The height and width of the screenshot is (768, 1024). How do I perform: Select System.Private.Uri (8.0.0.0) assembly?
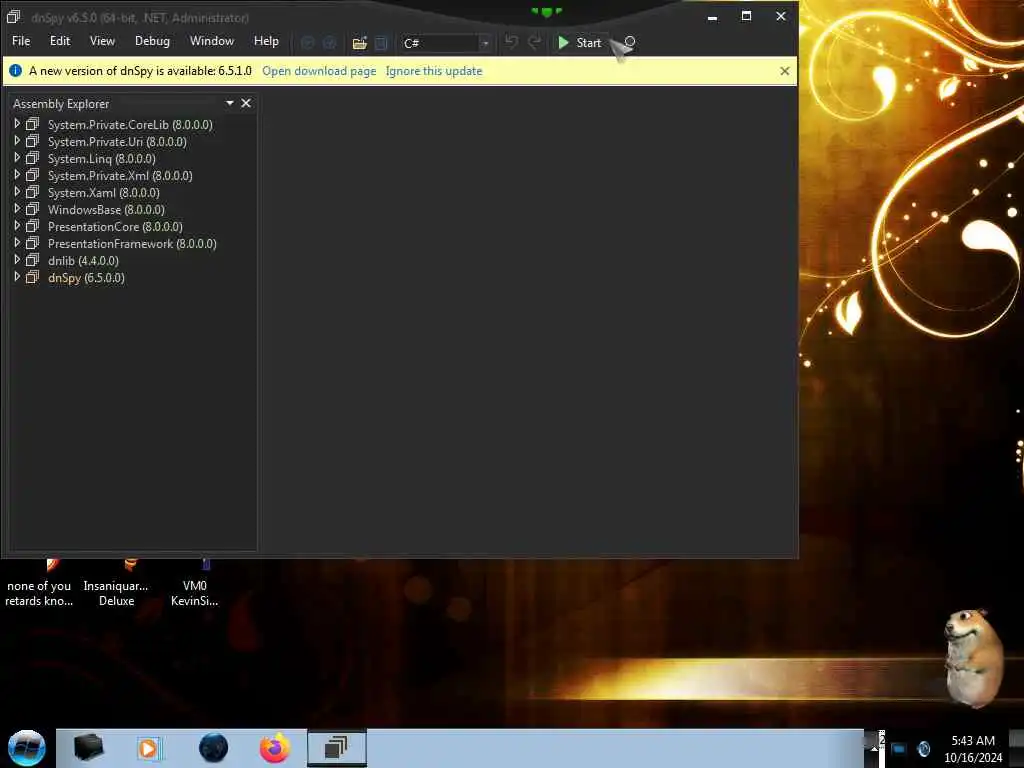coord(117,142)
